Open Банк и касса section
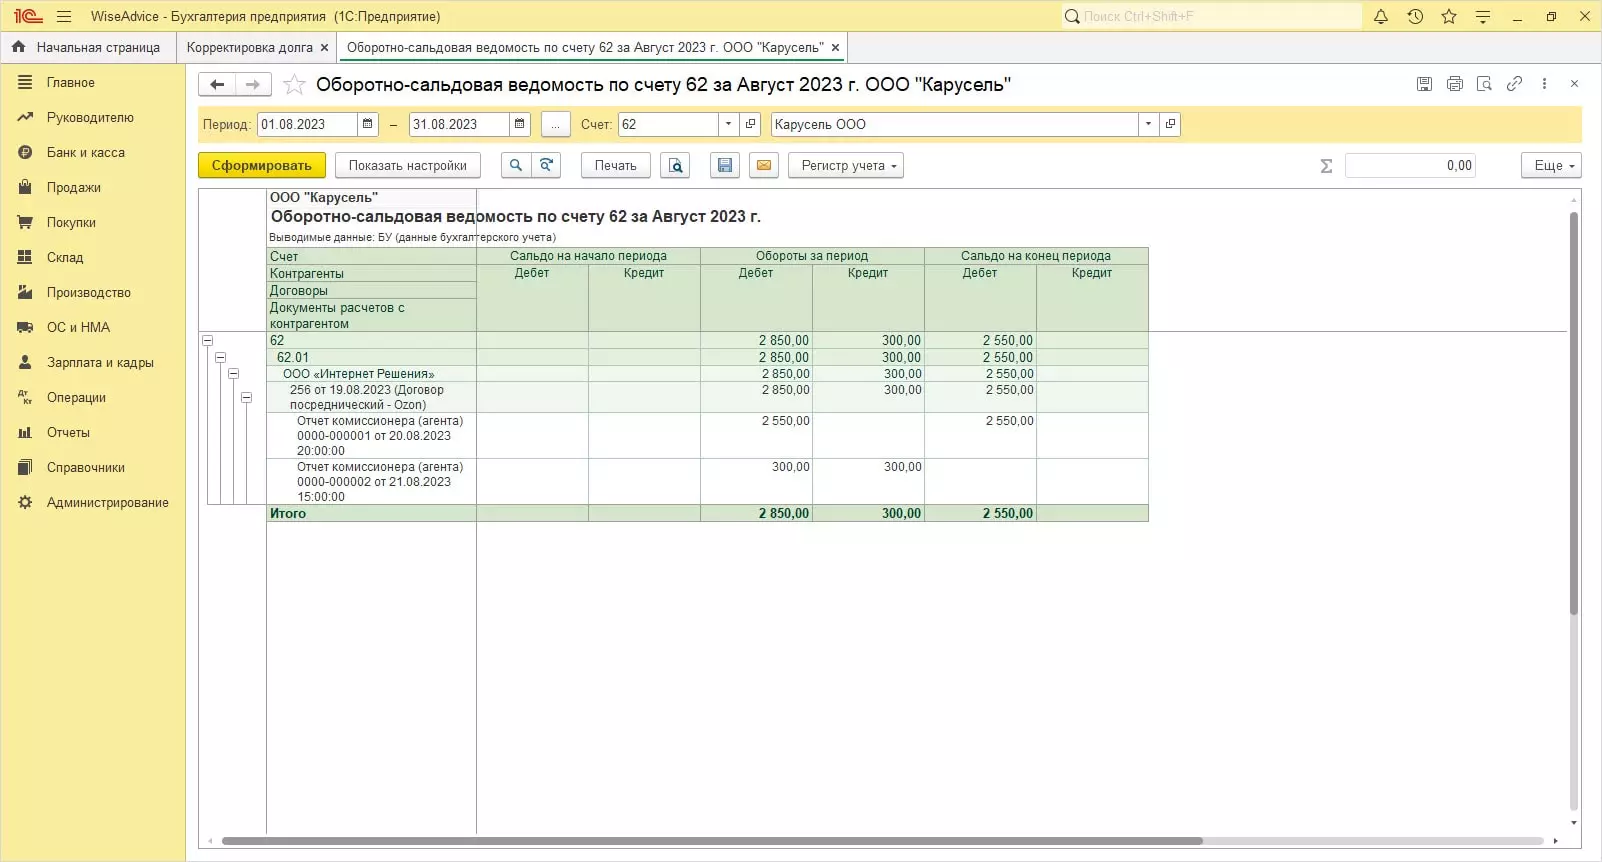The image size is (1602, 862). point(86,153)
